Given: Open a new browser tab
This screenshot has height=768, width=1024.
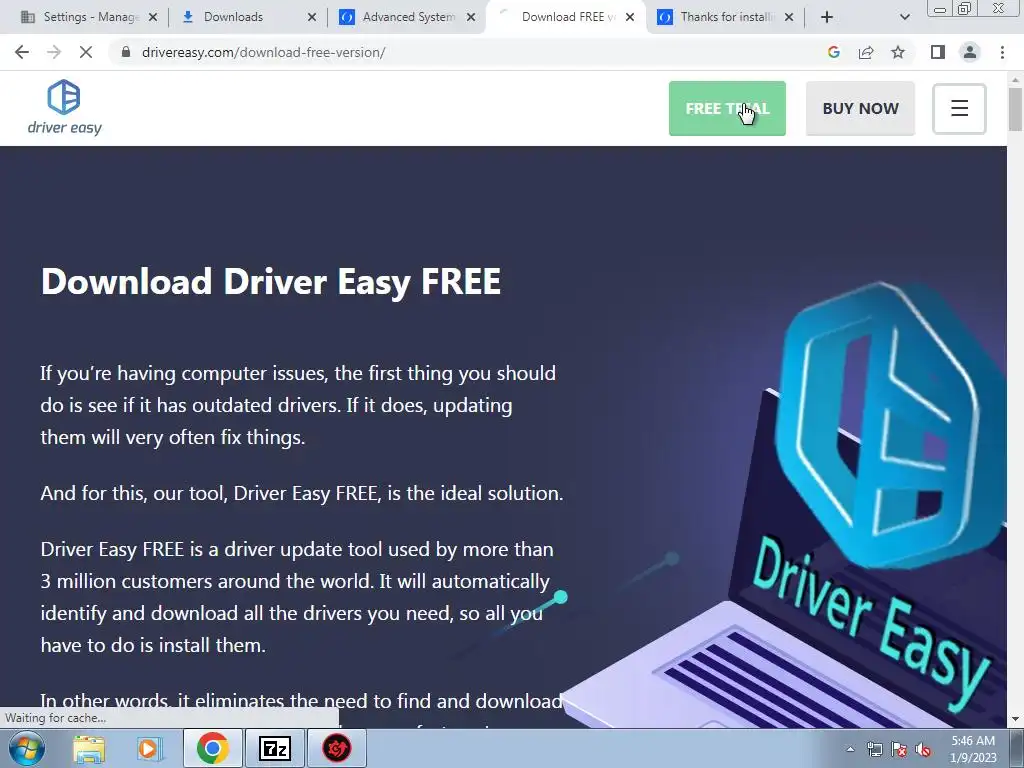Looking at the screenshot, I should click(x=827, y=18).
